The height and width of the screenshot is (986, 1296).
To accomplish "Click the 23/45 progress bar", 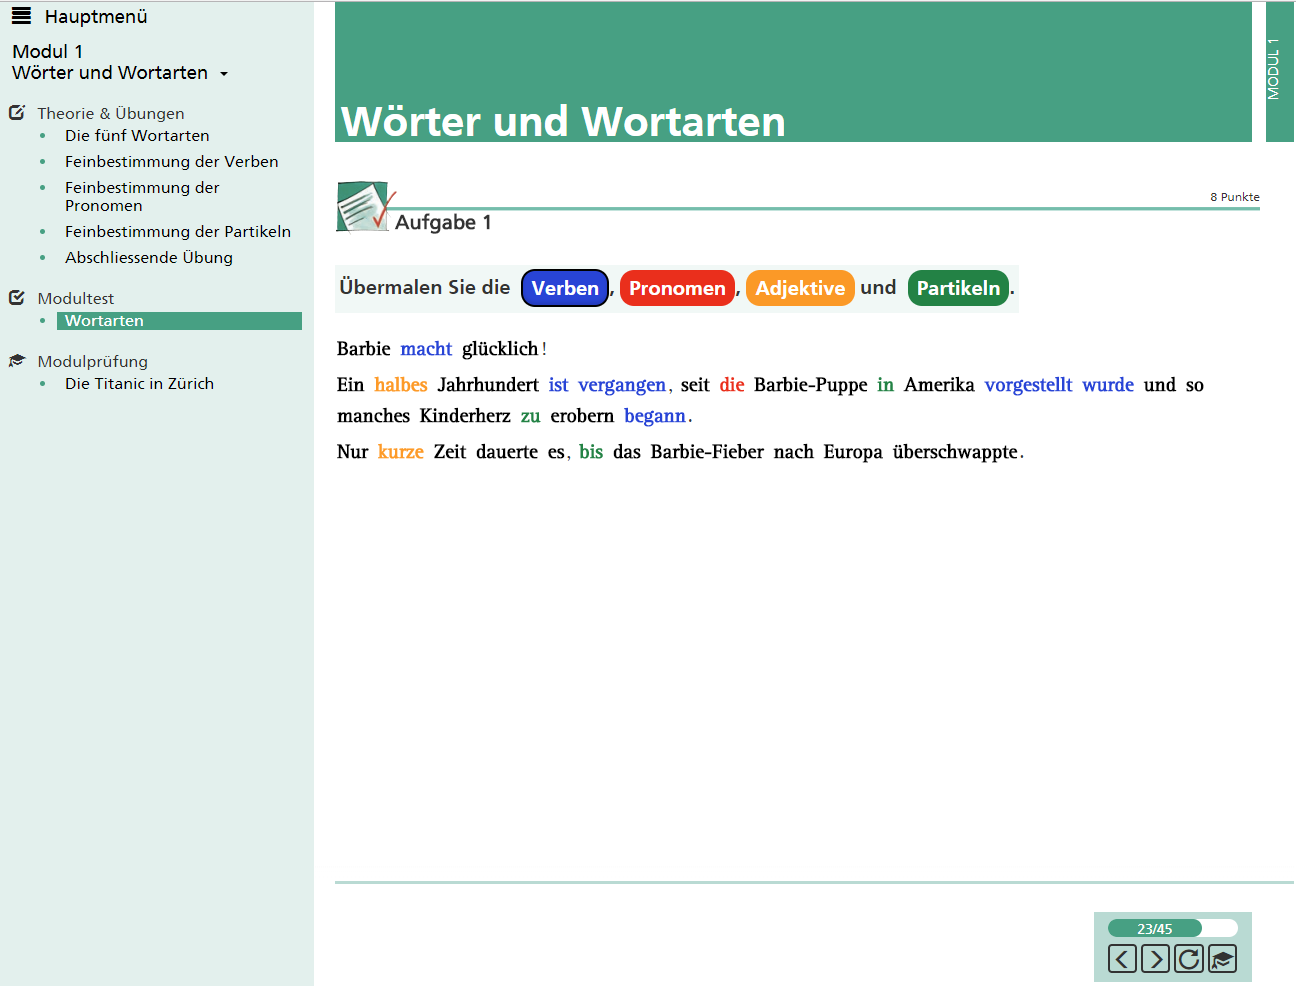I will pyautogui.click(x=1172, y=928).
